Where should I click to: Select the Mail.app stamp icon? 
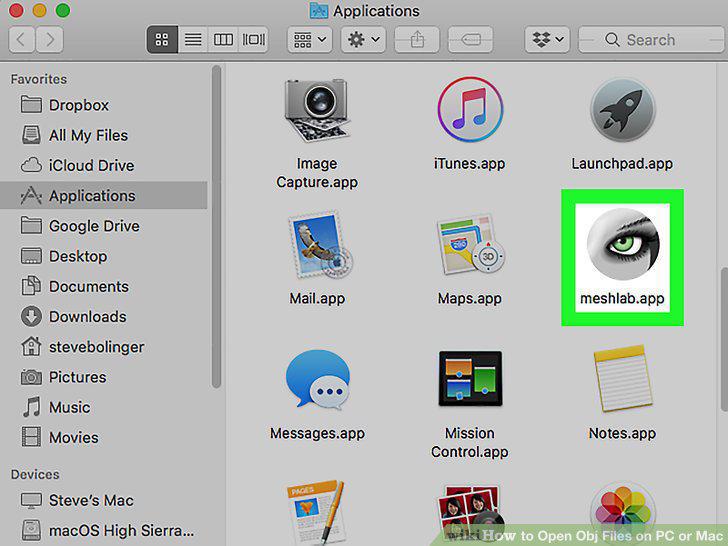pyautogui.click(x=319, y=245)
